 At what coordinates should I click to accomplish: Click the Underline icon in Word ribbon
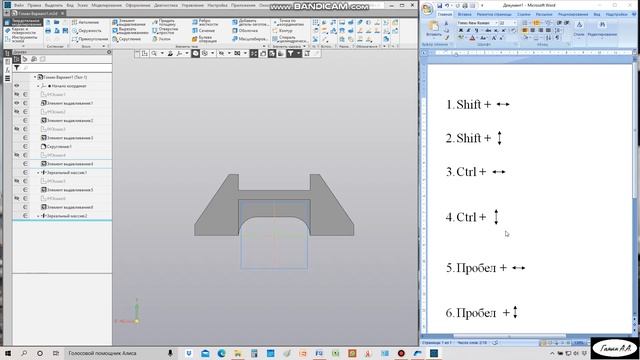476,30
